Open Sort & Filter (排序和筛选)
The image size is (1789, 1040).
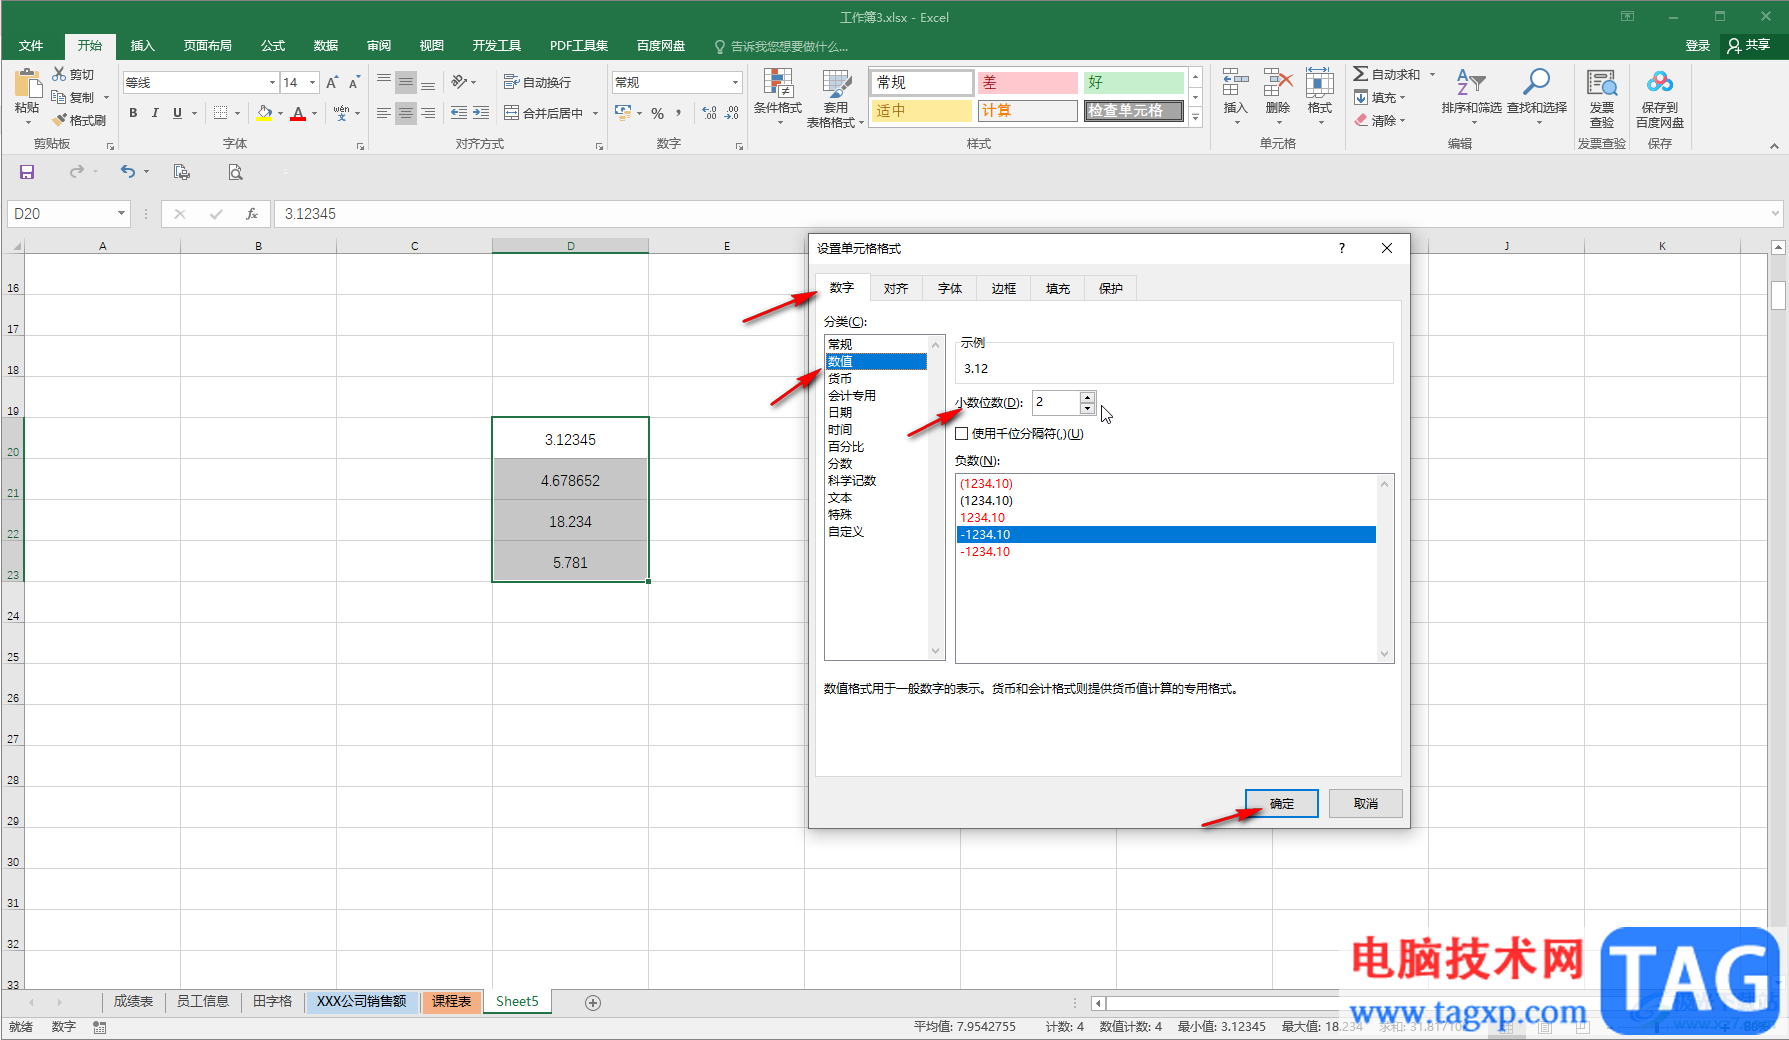[x=1471, y=96]
